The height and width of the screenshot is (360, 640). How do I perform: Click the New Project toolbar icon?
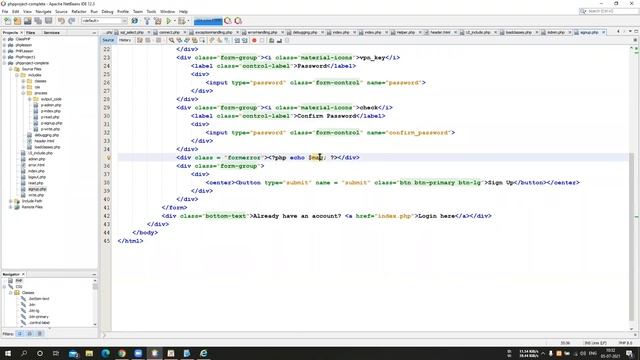[x=17, y=21]
